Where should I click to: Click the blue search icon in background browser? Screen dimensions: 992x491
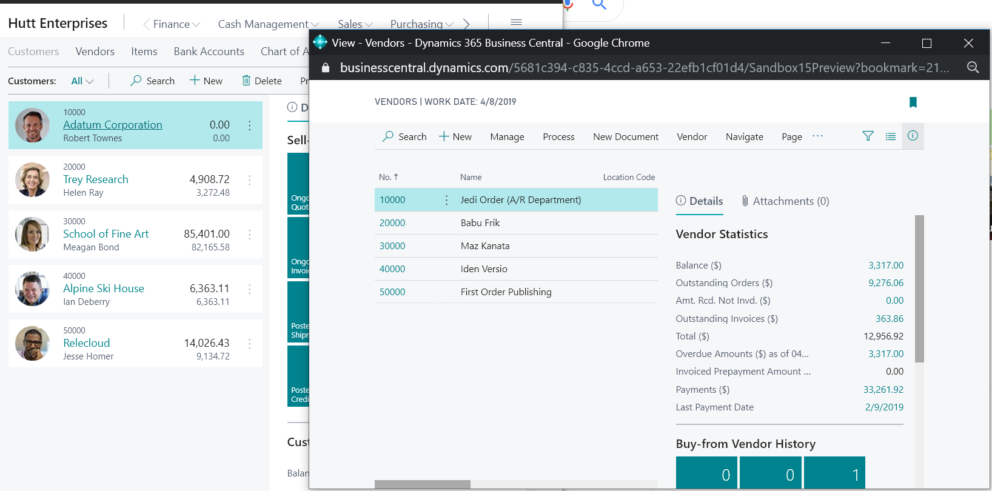599,5
